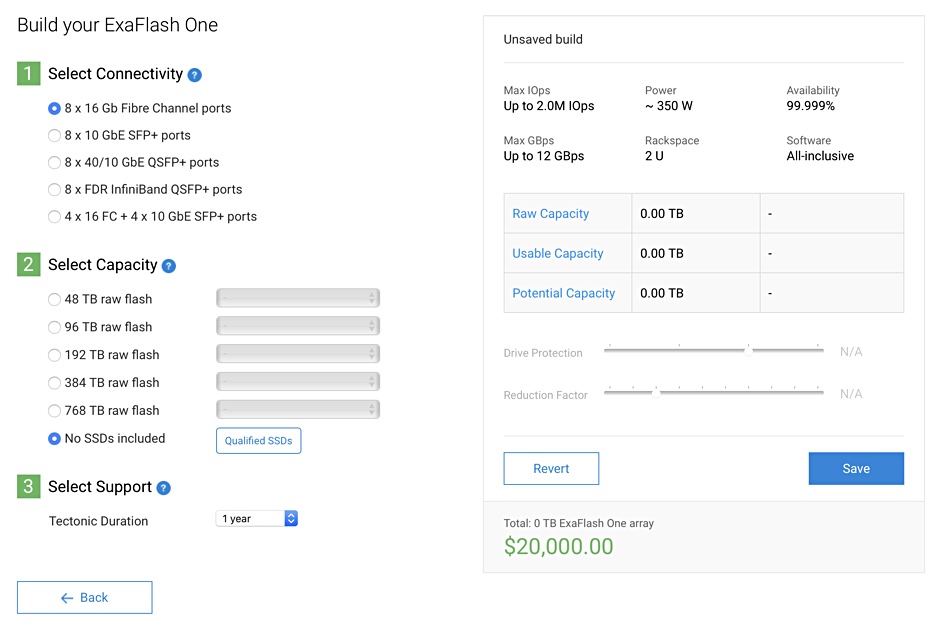This screenshot has height=626, width=950.
Task: Open dropdown beside 768 TB raw flash
Action: [x=298, y=410]
